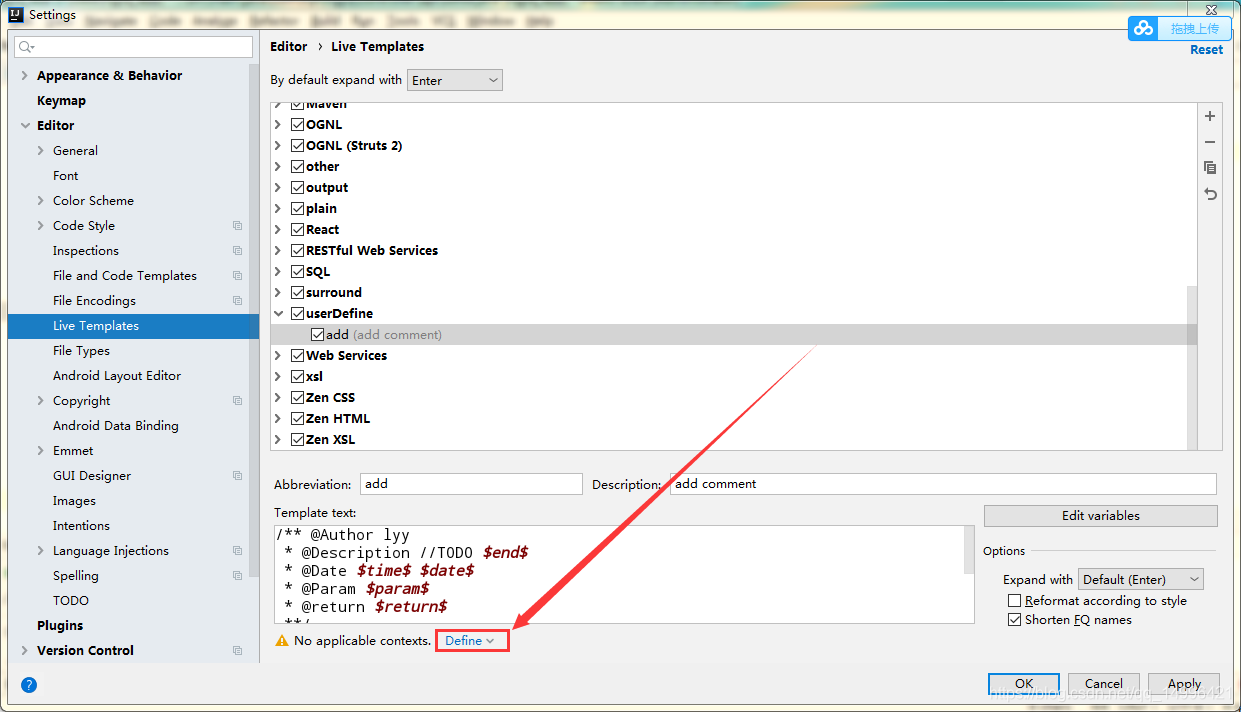Screen dimensions: 1241x712
Task: Click the Inspections project-level settings icon
Action: pos(237,251)
